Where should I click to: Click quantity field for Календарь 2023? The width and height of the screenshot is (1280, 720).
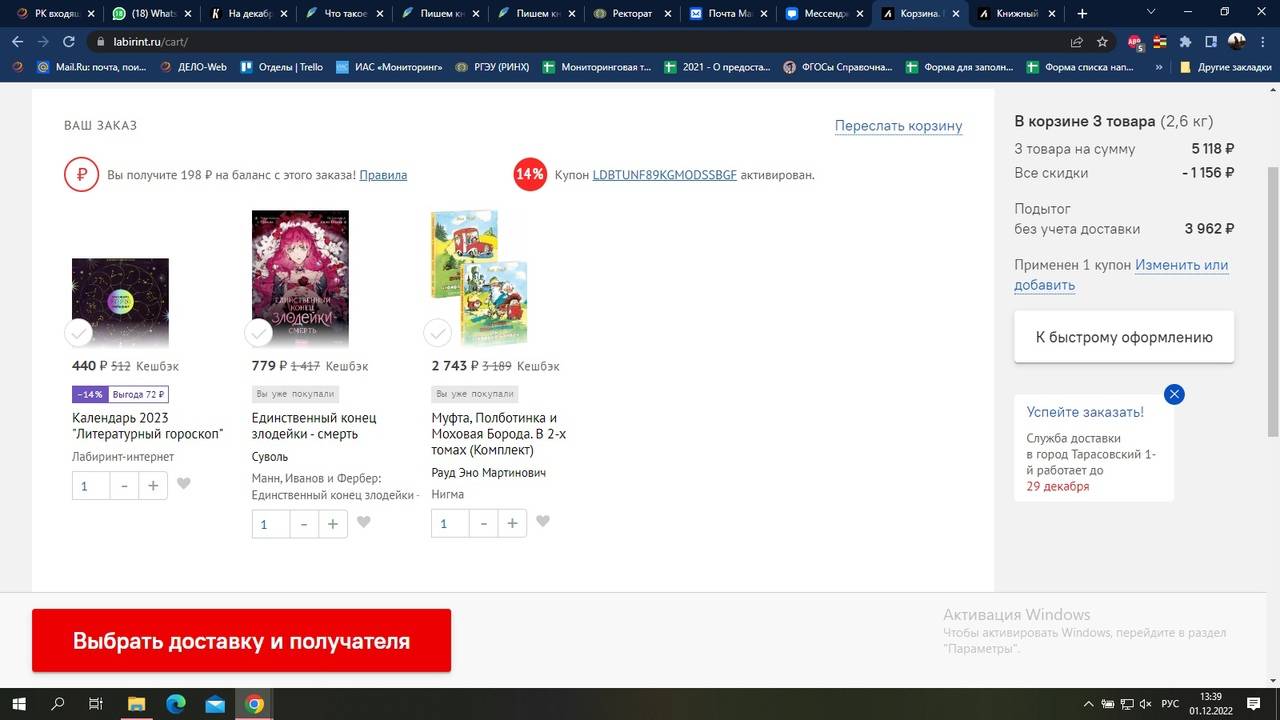click(x=91, y=485)
